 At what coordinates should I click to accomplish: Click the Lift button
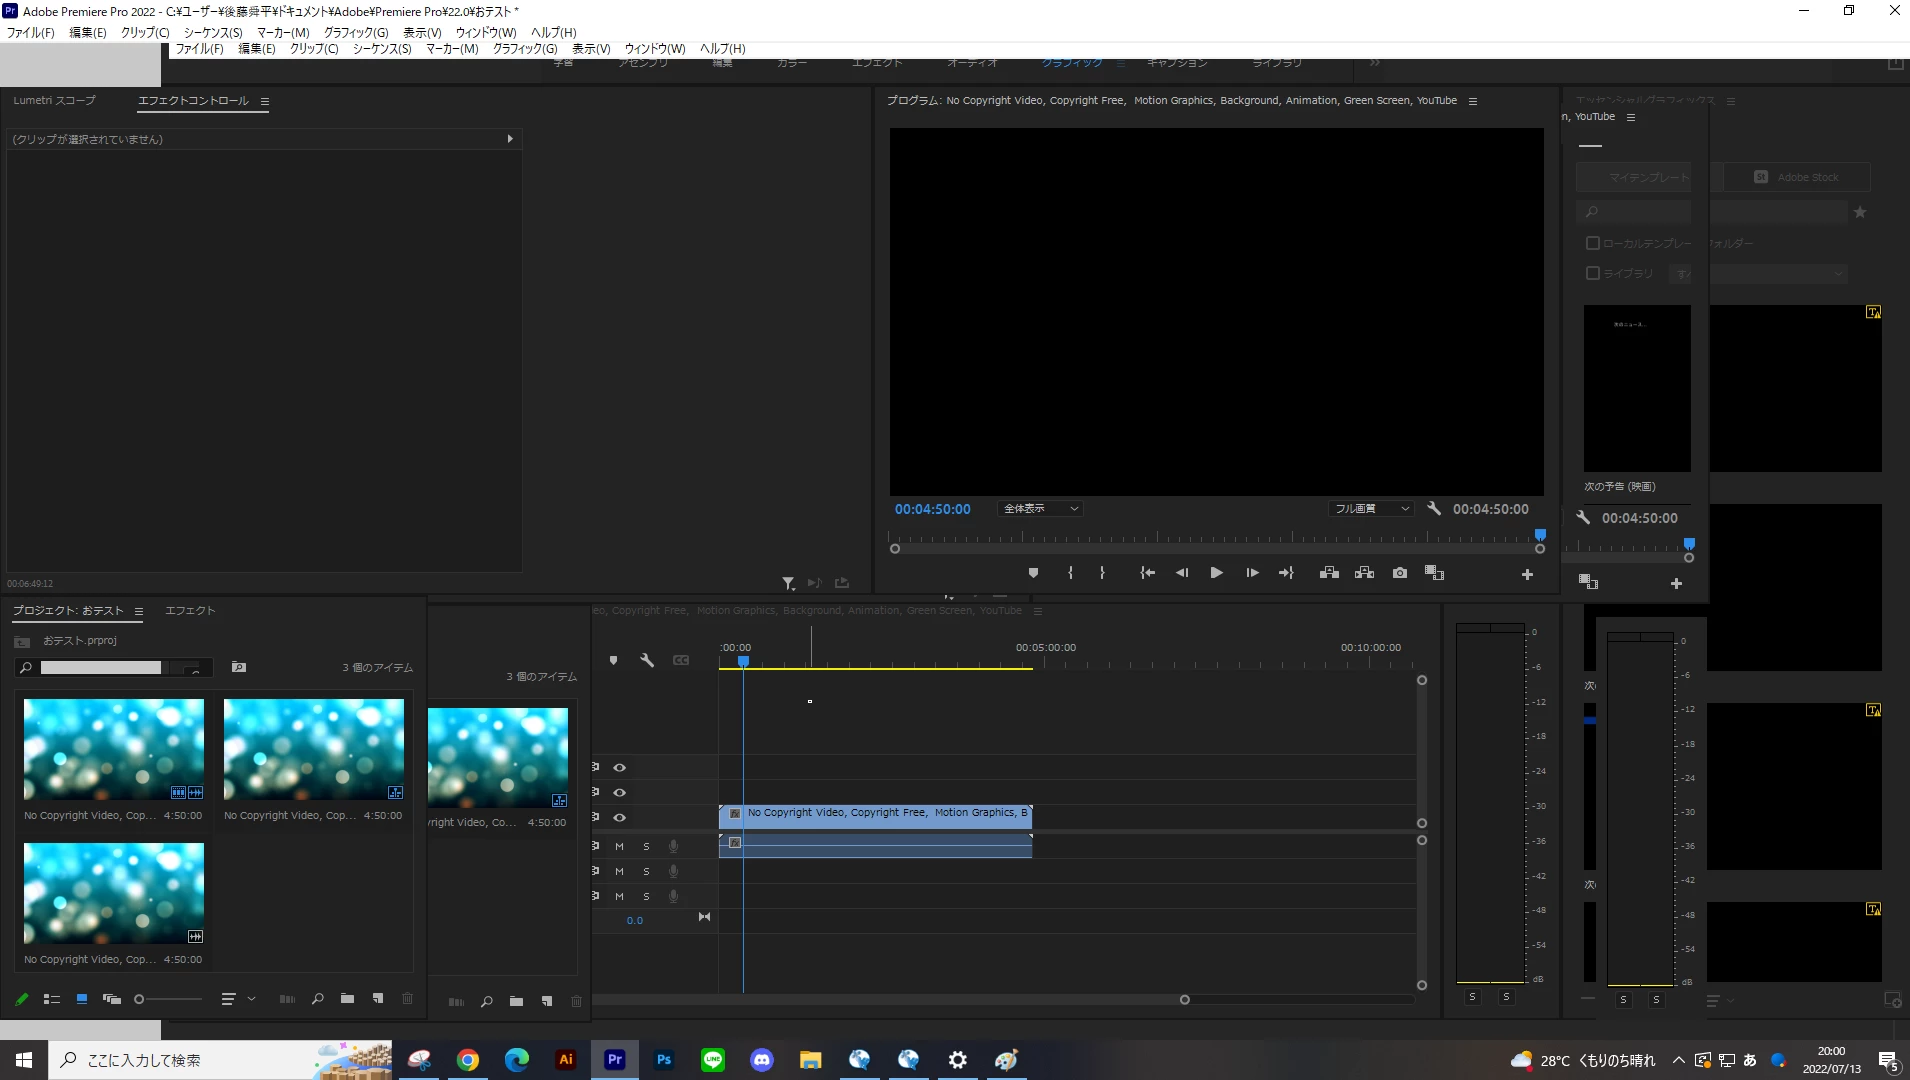tap(1329, 573)
